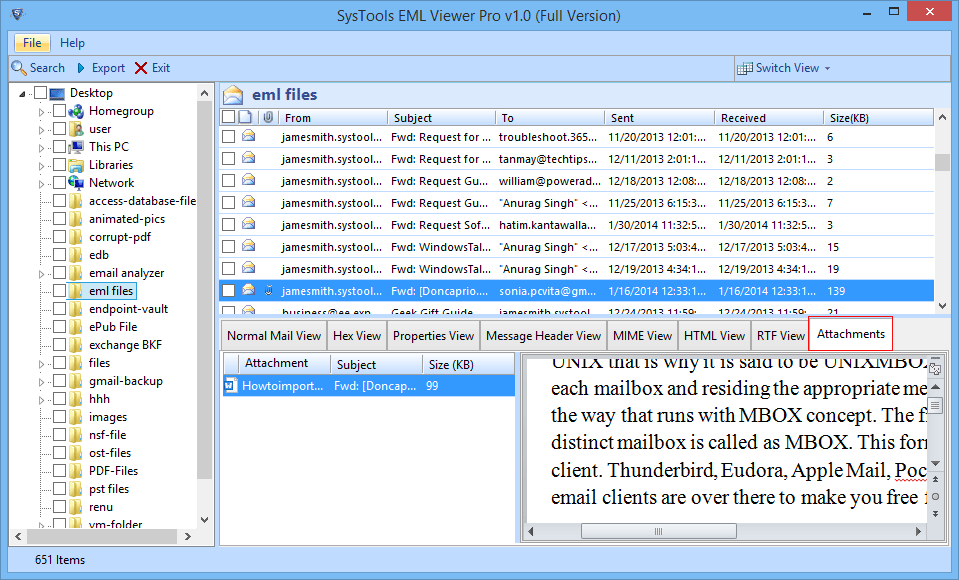The image size is (959, 580).
Task: Click envelope icon of the tanmay@techtips email
Action: tap(248, 158)
